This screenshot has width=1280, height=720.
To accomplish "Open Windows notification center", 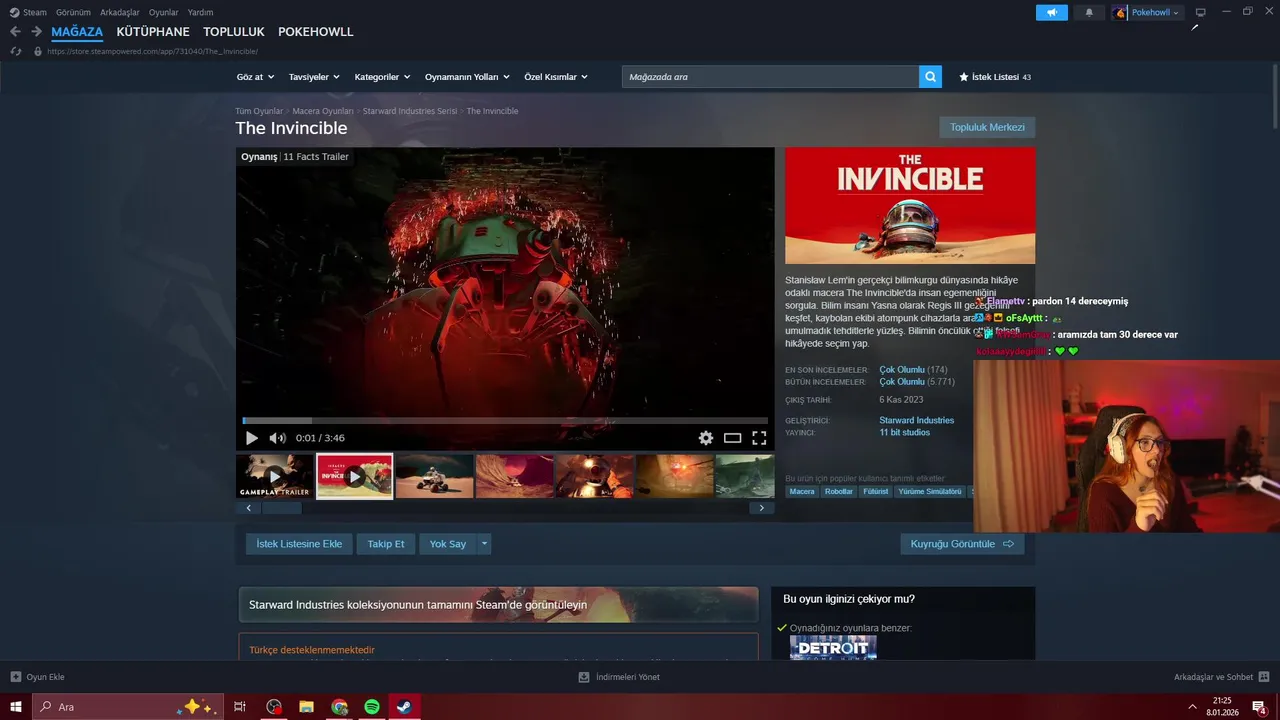I will click(1259, 707).
